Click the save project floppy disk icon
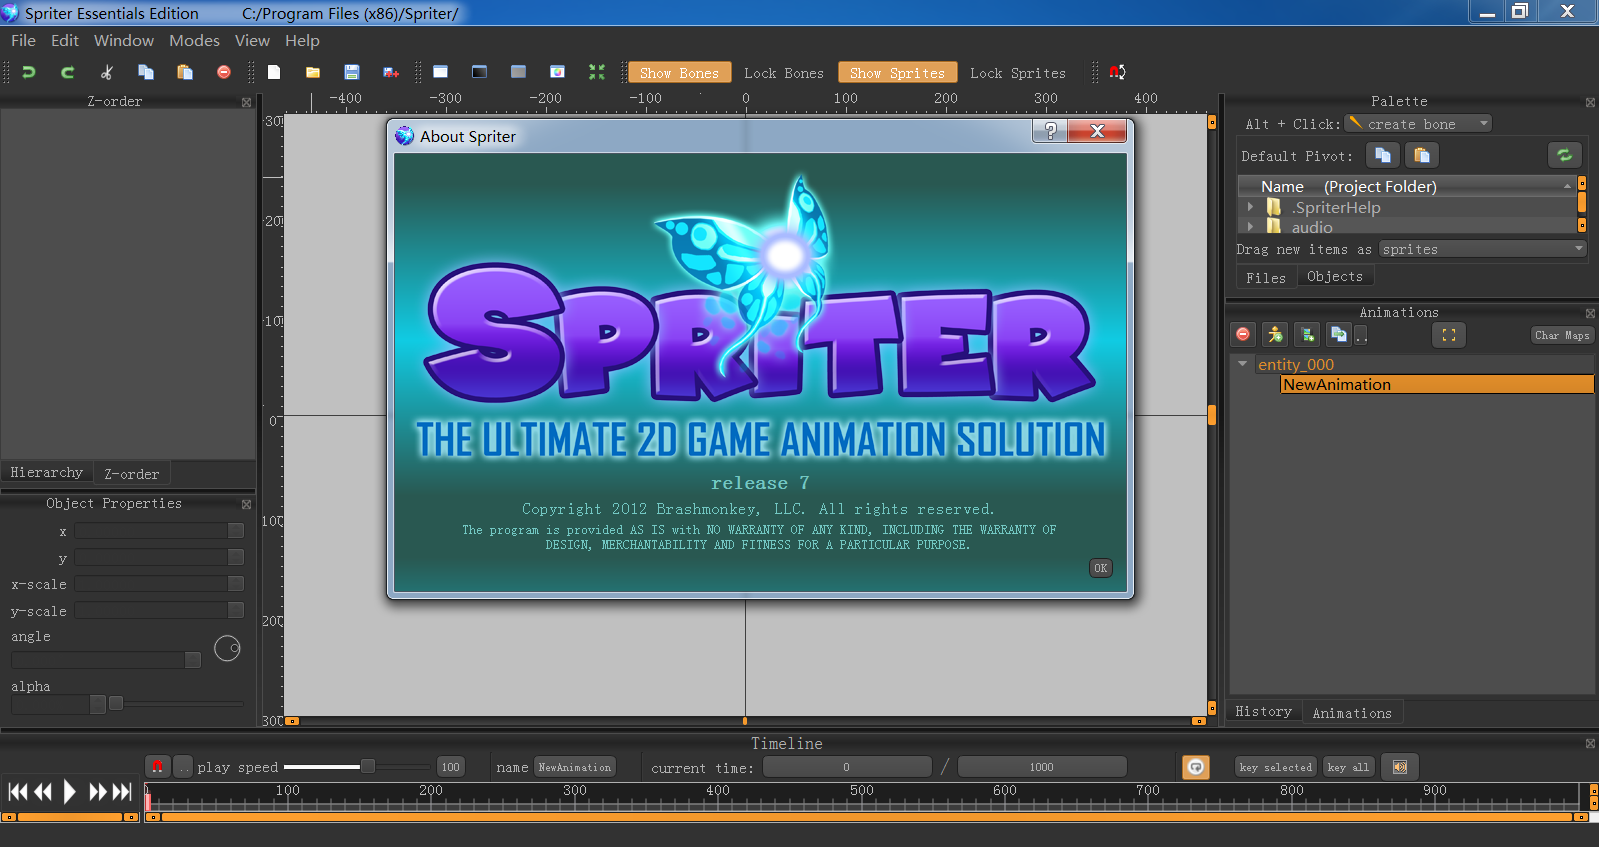 pyautogui.click(x=351, y=72)
